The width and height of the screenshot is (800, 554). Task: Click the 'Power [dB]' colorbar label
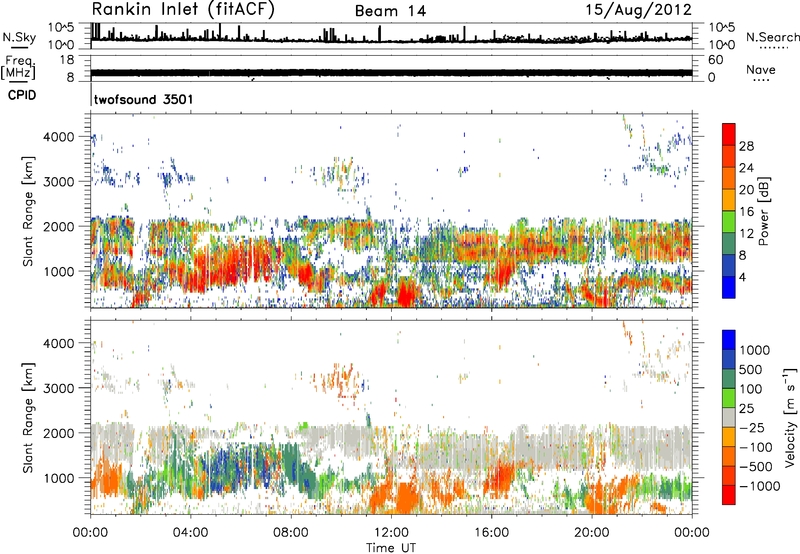click(x=763, y=211)
